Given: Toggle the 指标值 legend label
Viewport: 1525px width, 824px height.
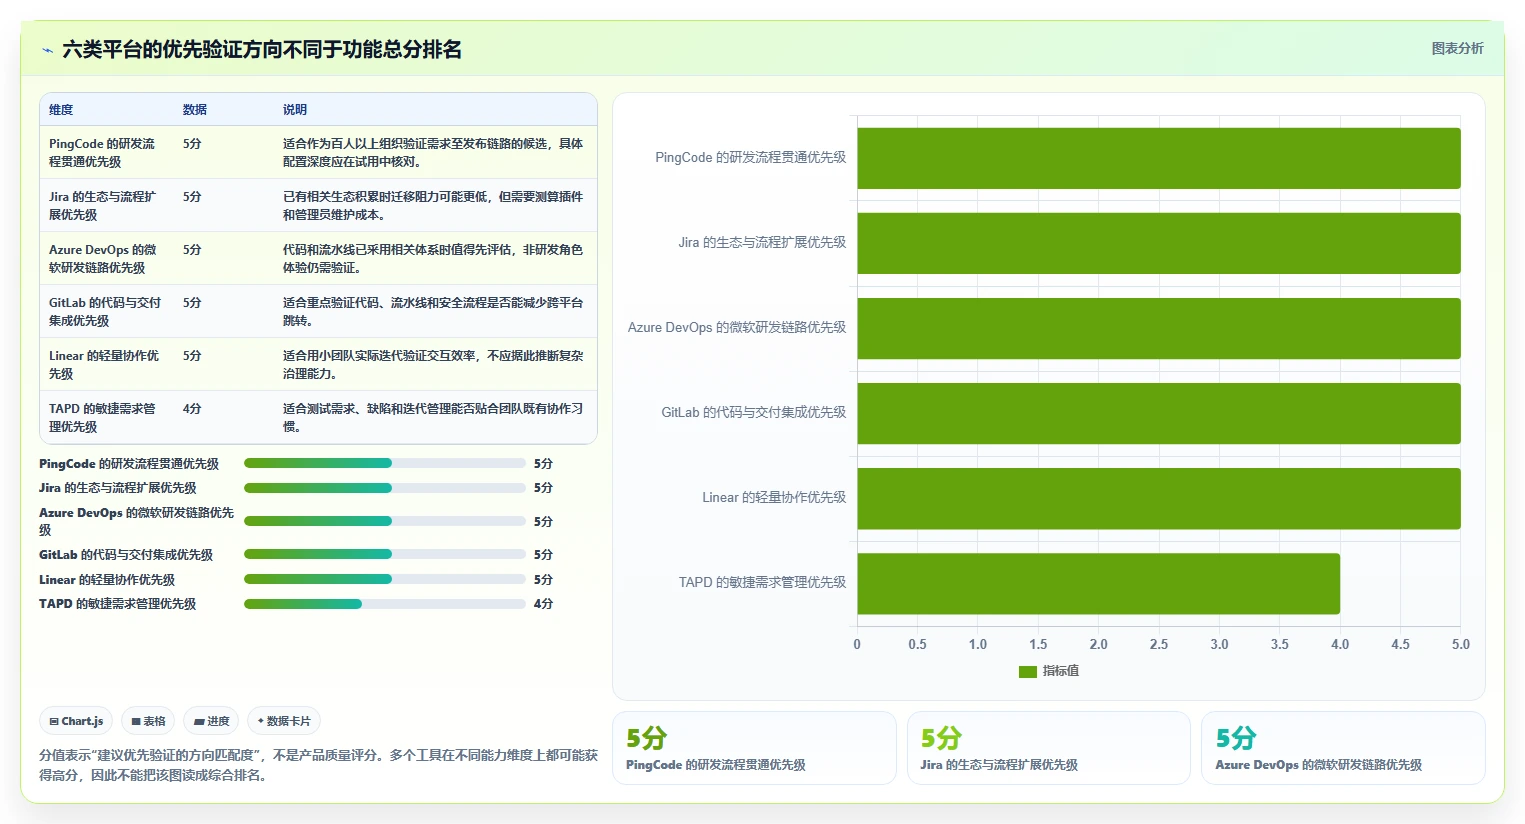Looking at the screenshot, I should pos(1061,671).
